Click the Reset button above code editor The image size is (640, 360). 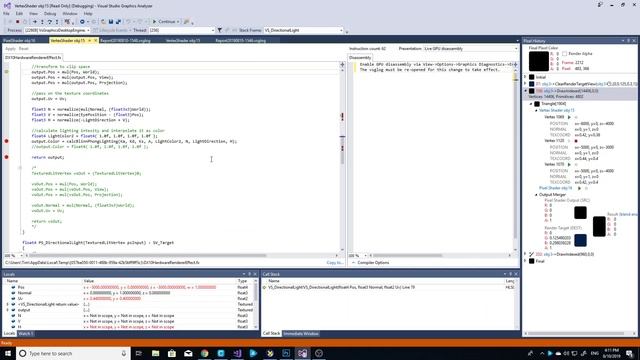point(24,49)
